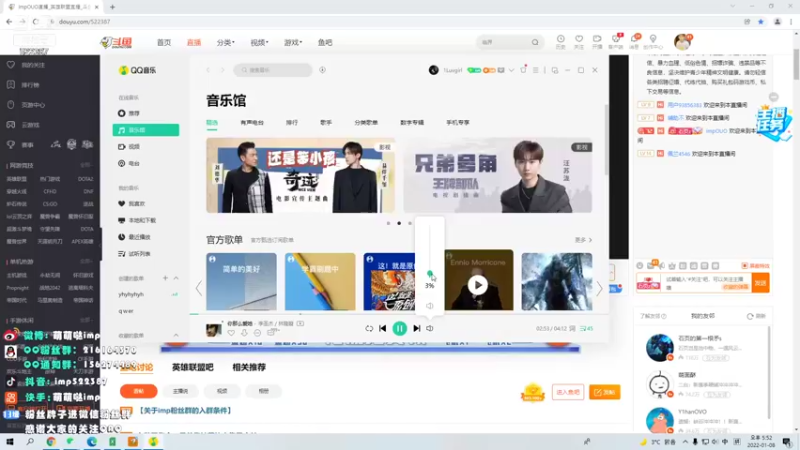
Task: Open Douyu 关注 follow icon
Action: 579,42
